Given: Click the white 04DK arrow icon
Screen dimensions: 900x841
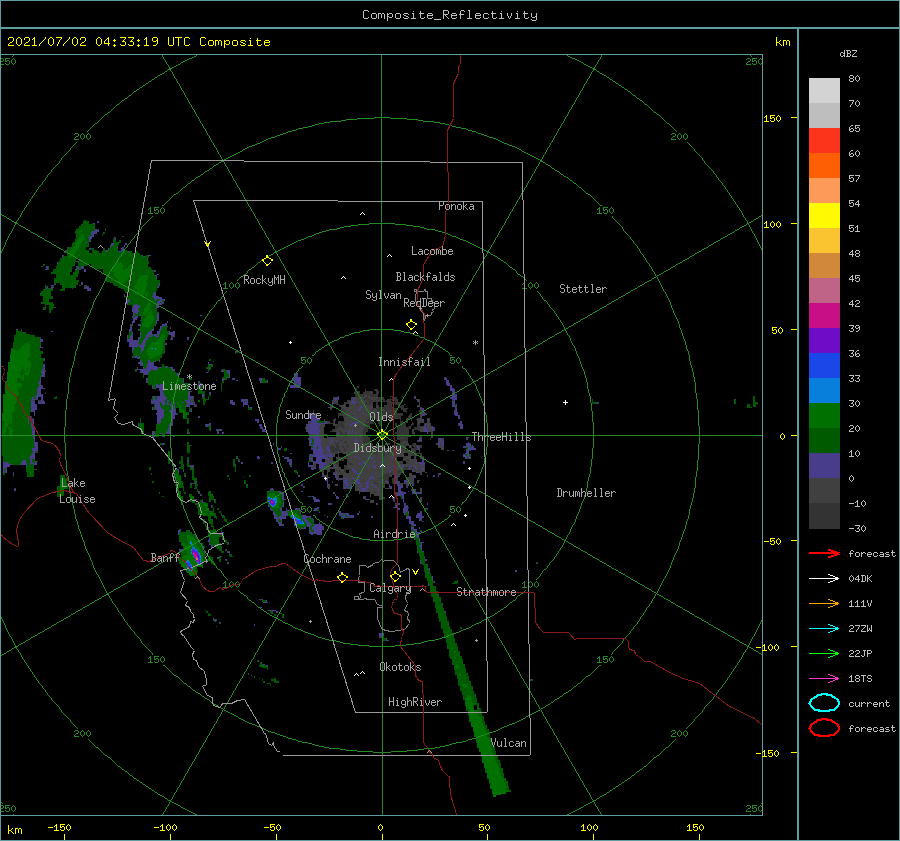Looking at the screenshot, I should coord(824,579).
